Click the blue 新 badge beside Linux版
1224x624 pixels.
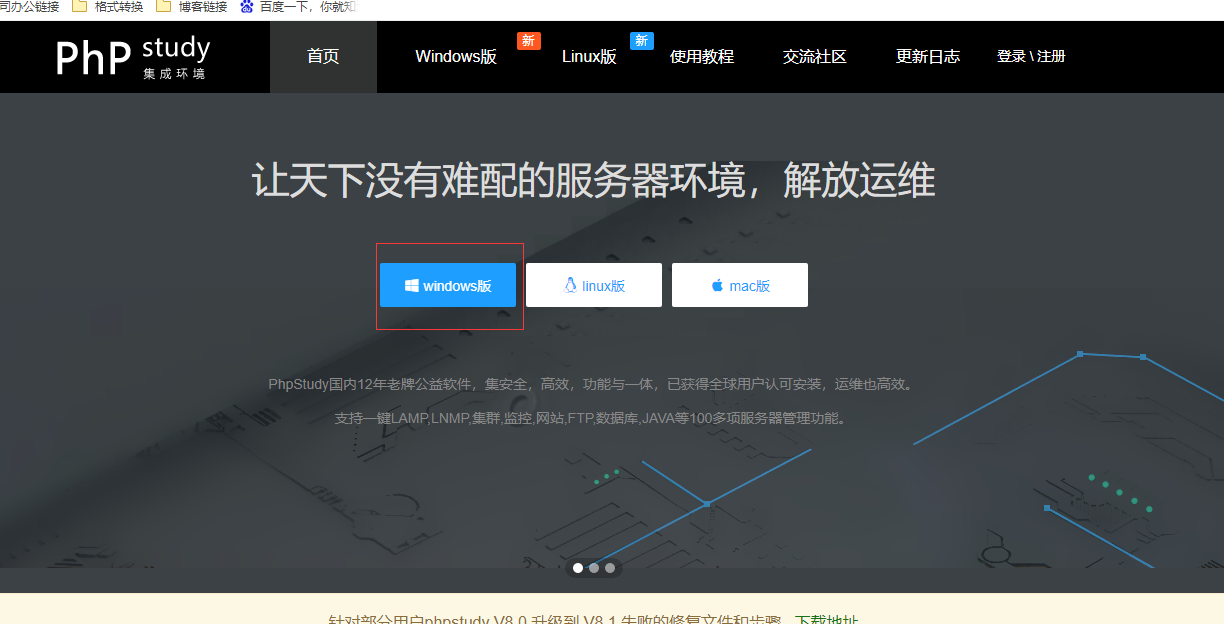coord(642,41)
